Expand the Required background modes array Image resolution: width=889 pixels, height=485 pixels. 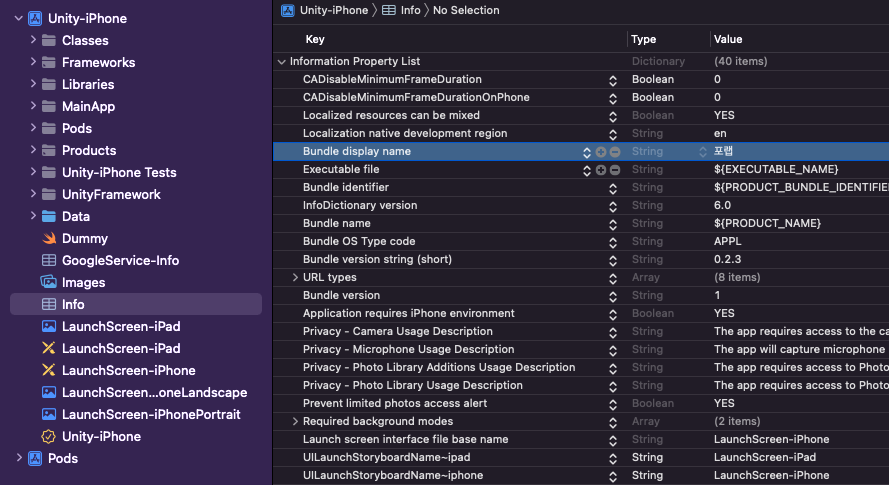(295, 421)
